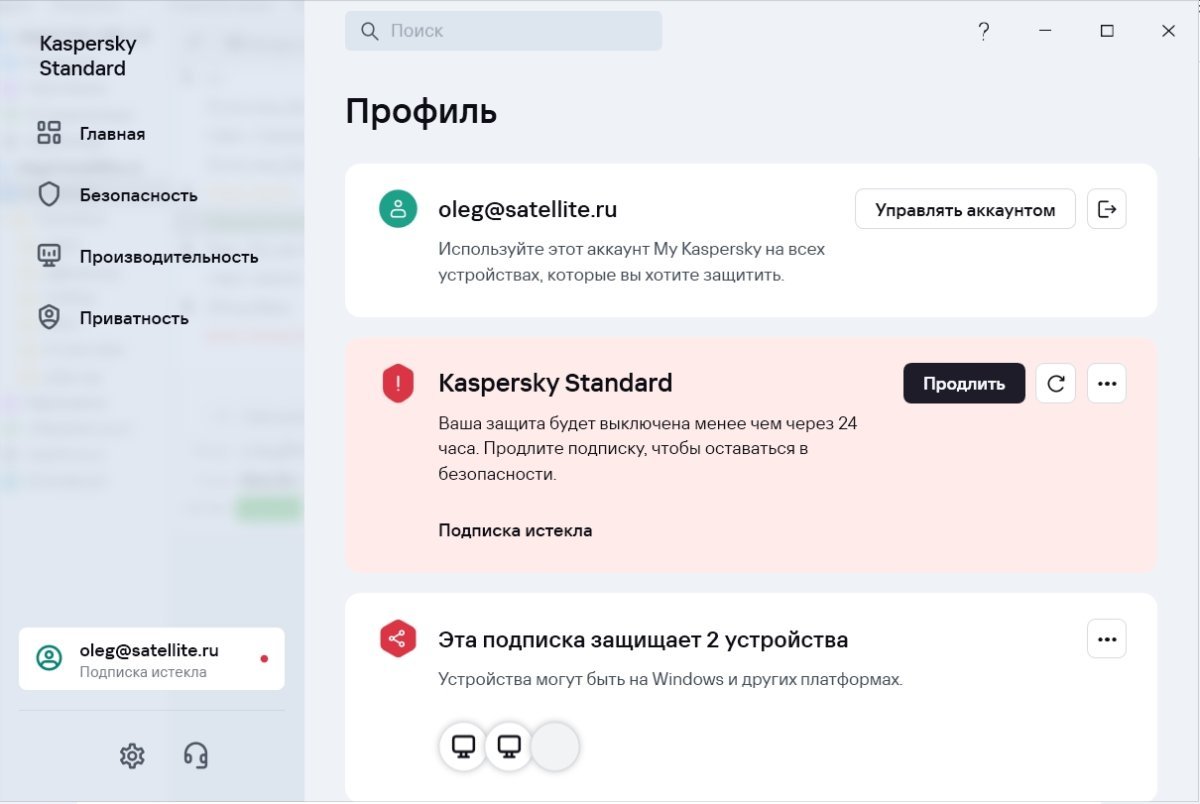Refresh subscription status icon
Viewport: 1200px width, 804px height.
pos(1055,383)
